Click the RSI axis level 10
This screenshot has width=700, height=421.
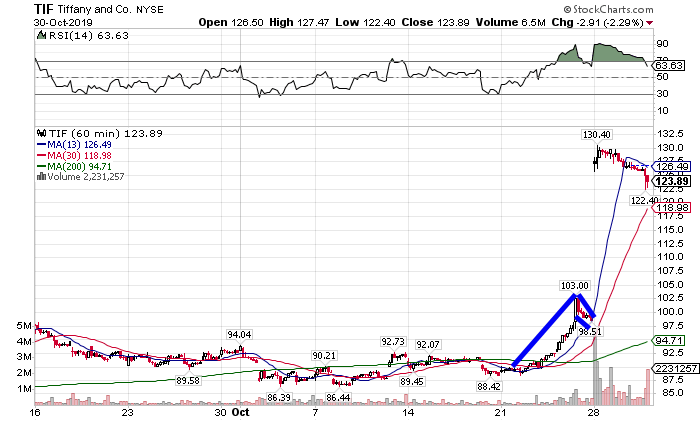(662, 111)
